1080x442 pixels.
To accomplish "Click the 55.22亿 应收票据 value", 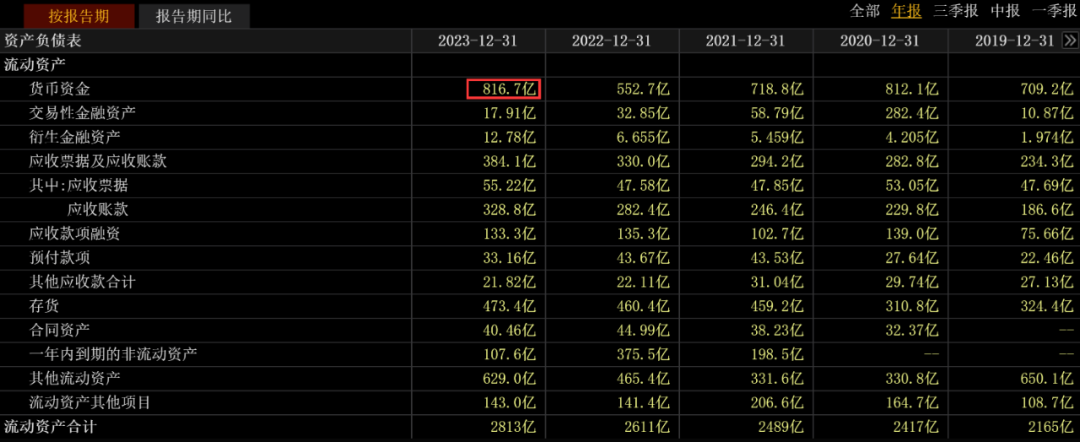I will [x=508, y=186].
